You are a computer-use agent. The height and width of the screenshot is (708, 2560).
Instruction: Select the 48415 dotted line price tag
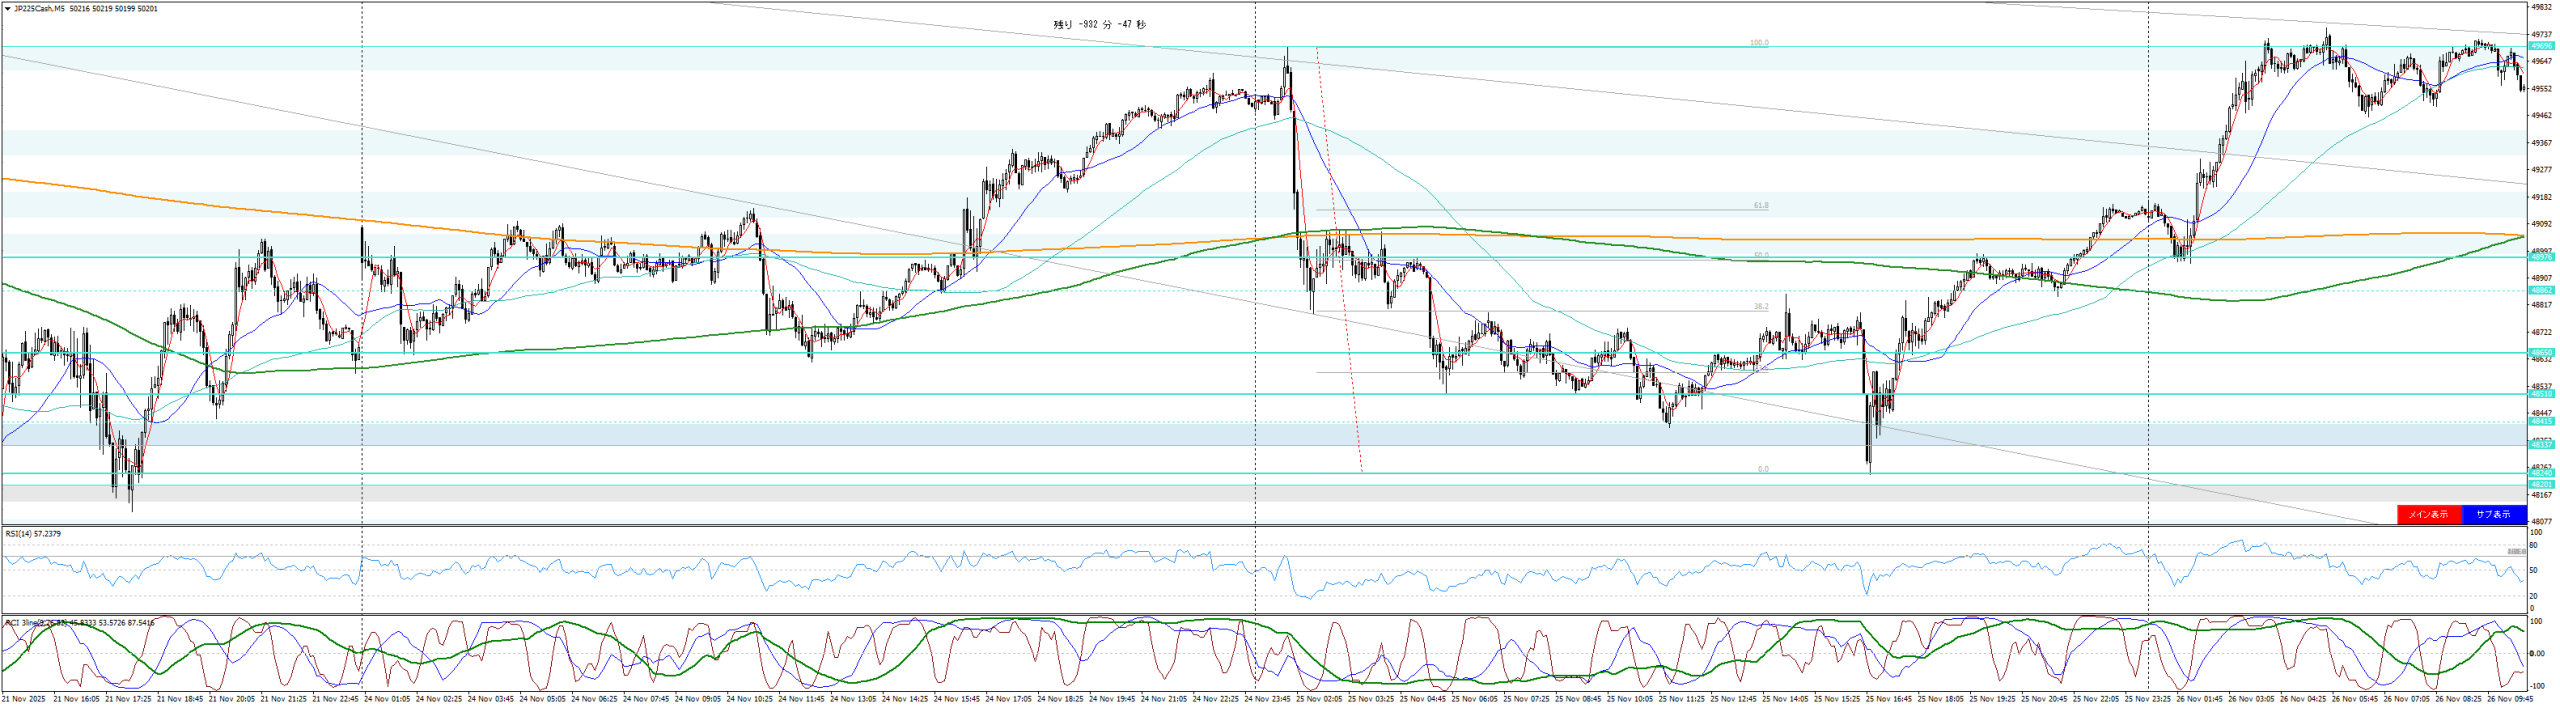click(x=2541, y=422)
